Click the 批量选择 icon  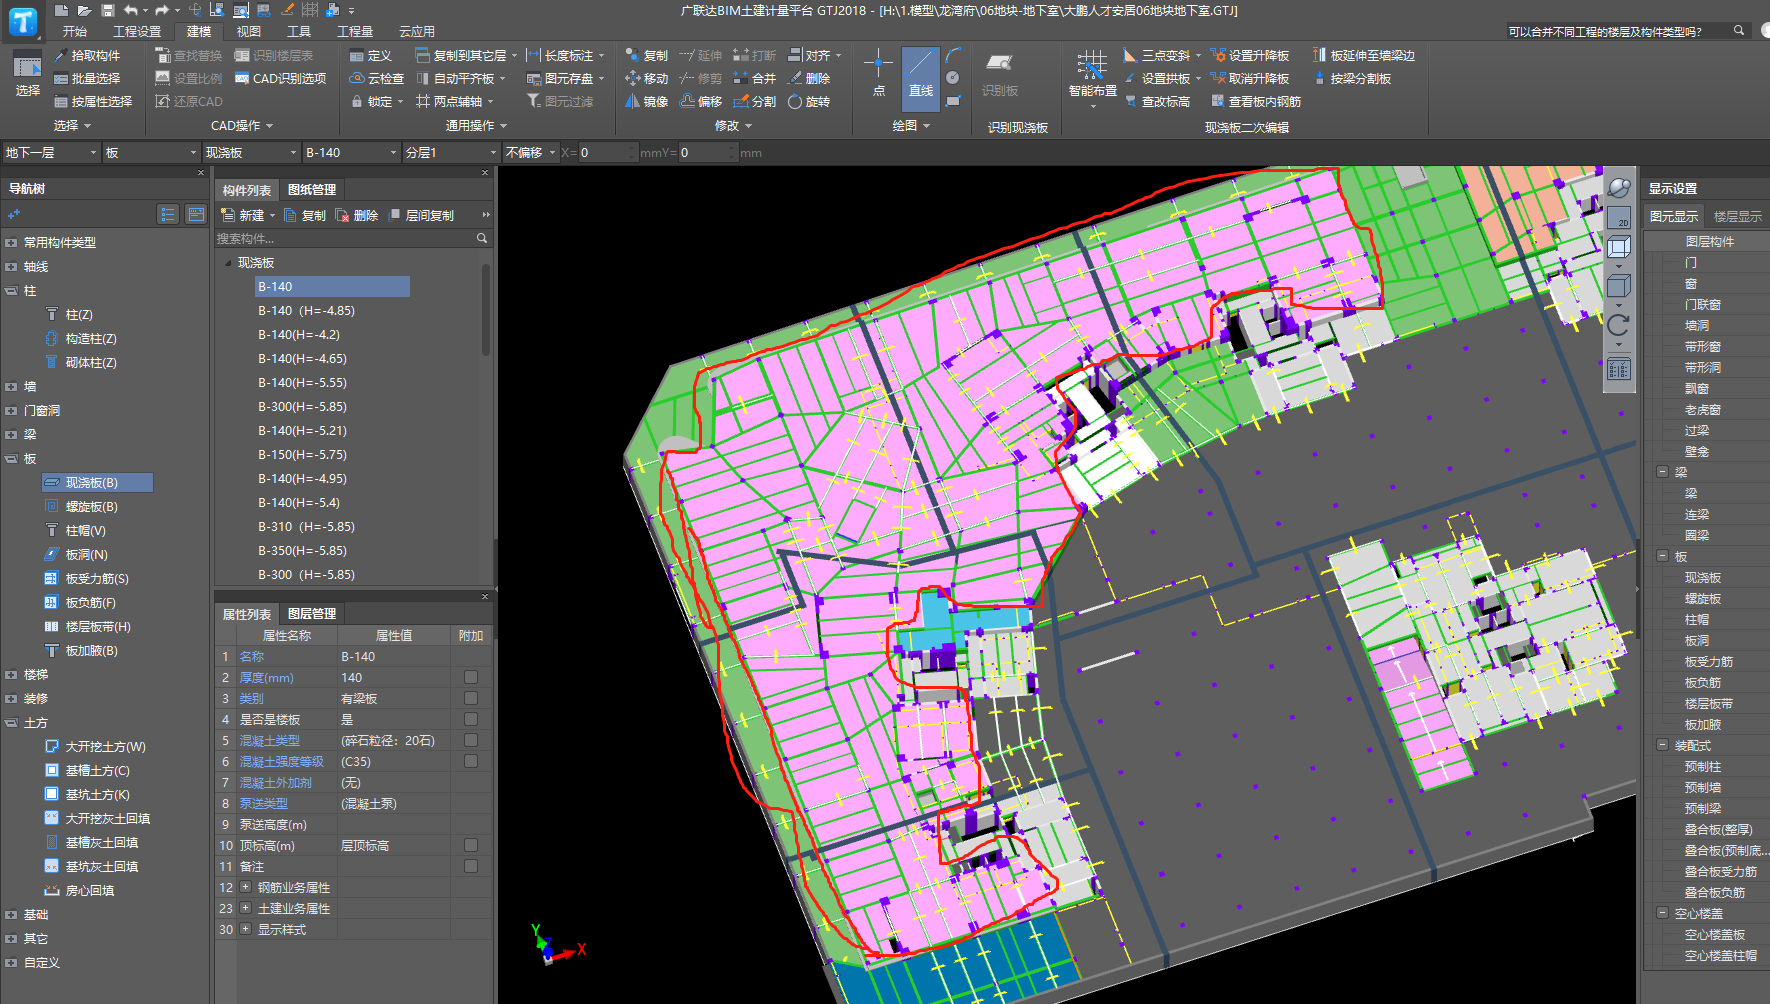coord(61,78)
